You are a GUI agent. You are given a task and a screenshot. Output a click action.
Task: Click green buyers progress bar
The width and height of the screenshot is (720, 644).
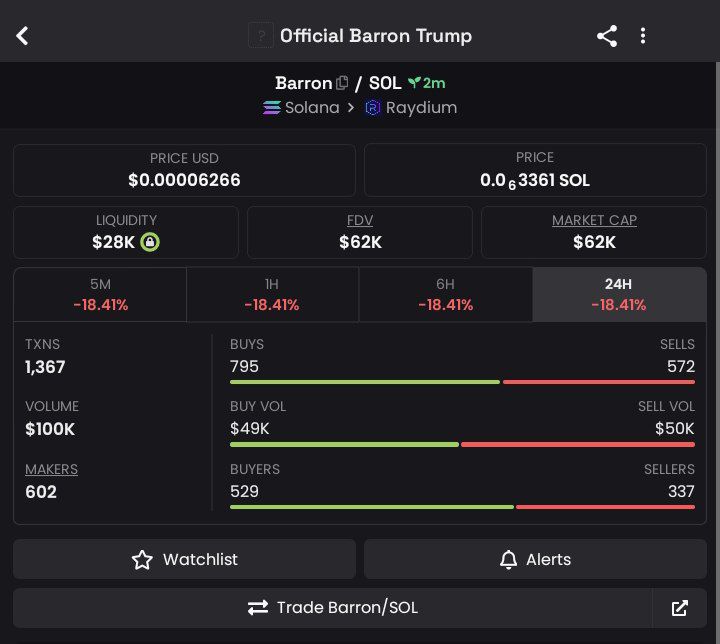[372, 507]
